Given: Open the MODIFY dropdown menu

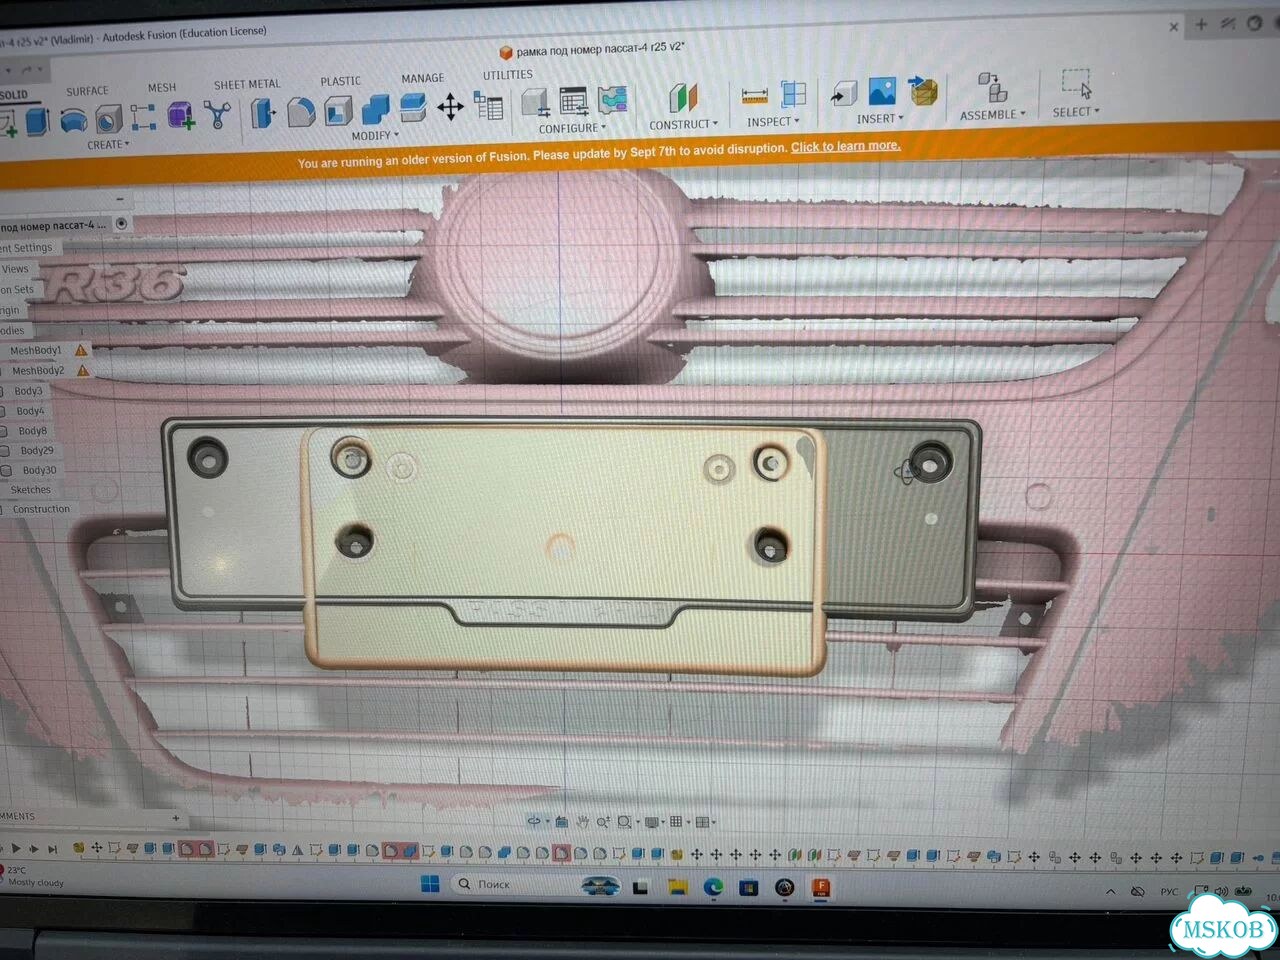Looking at the screenshot, I should click(x=375, y=135).
